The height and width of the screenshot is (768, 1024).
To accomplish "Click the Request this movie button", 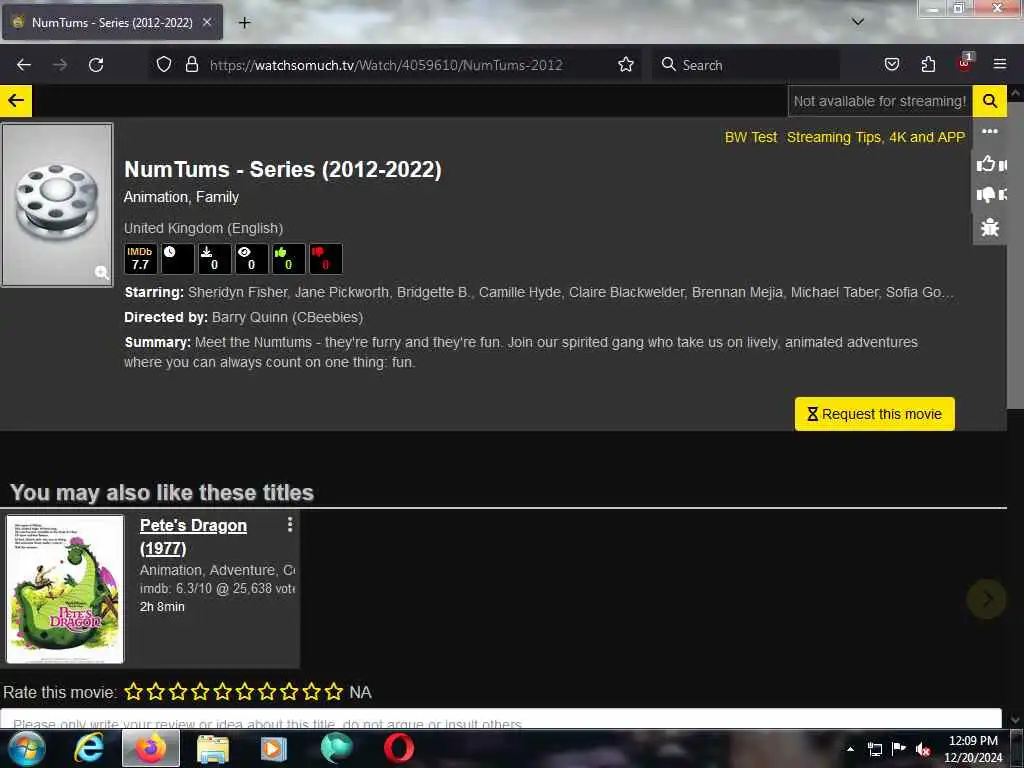I will [874, 414].
